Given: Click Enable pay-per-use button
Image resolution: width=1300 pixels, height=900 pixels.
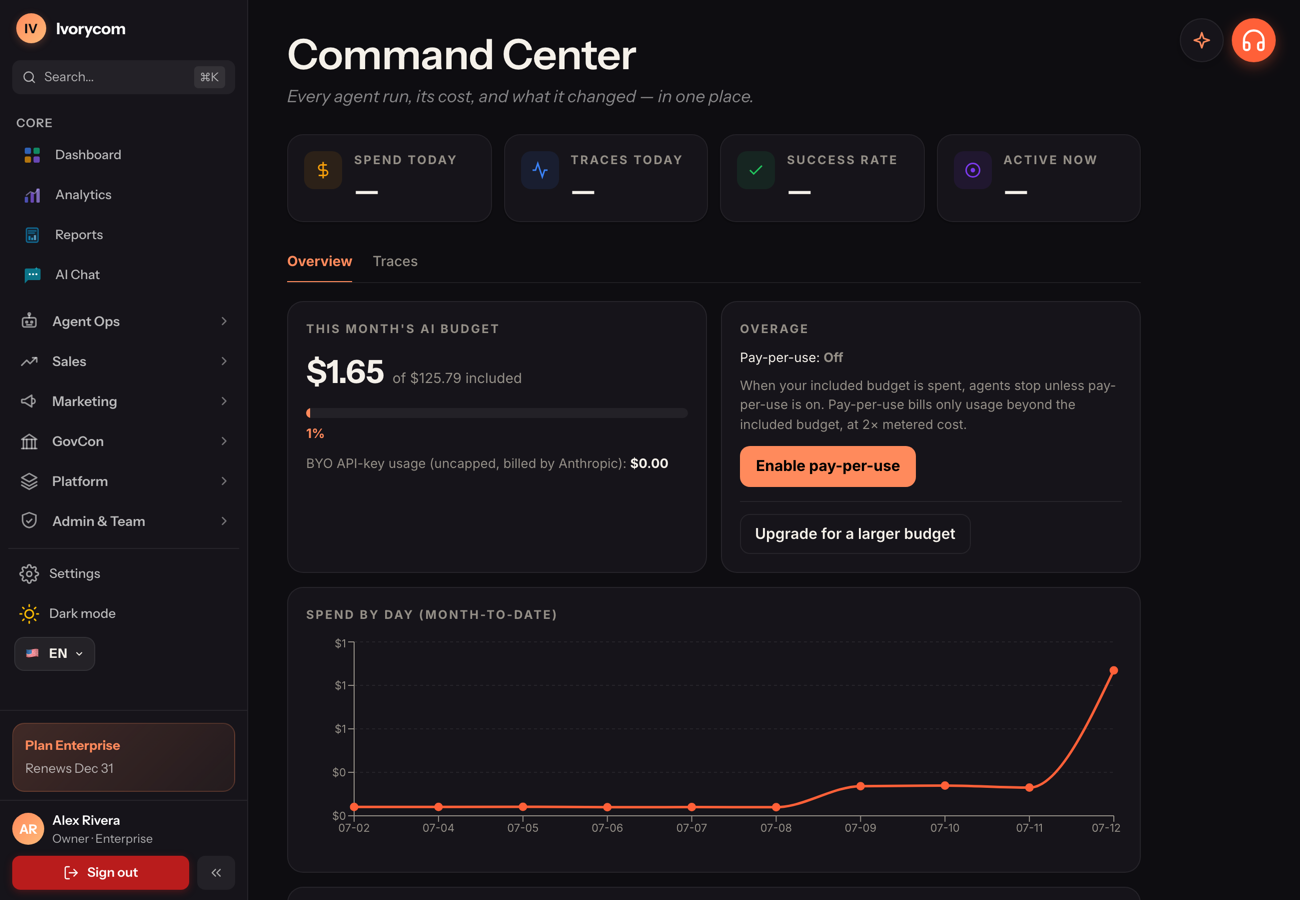Looking at the screenshot, I should pos(828,466).
